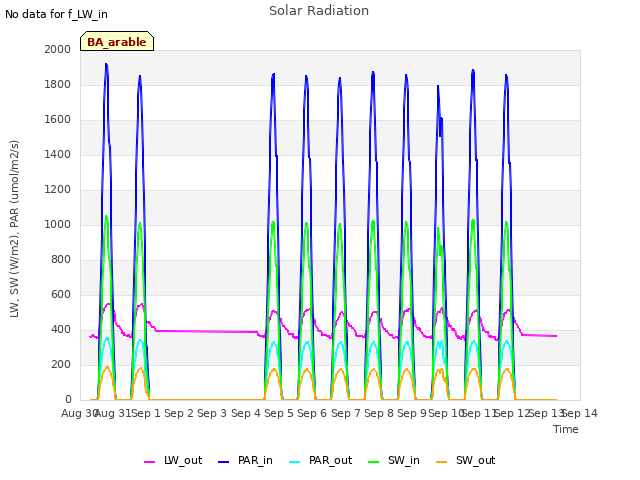
Task: Click the 1600 y-axis tick label
Action: coord(58,120)
